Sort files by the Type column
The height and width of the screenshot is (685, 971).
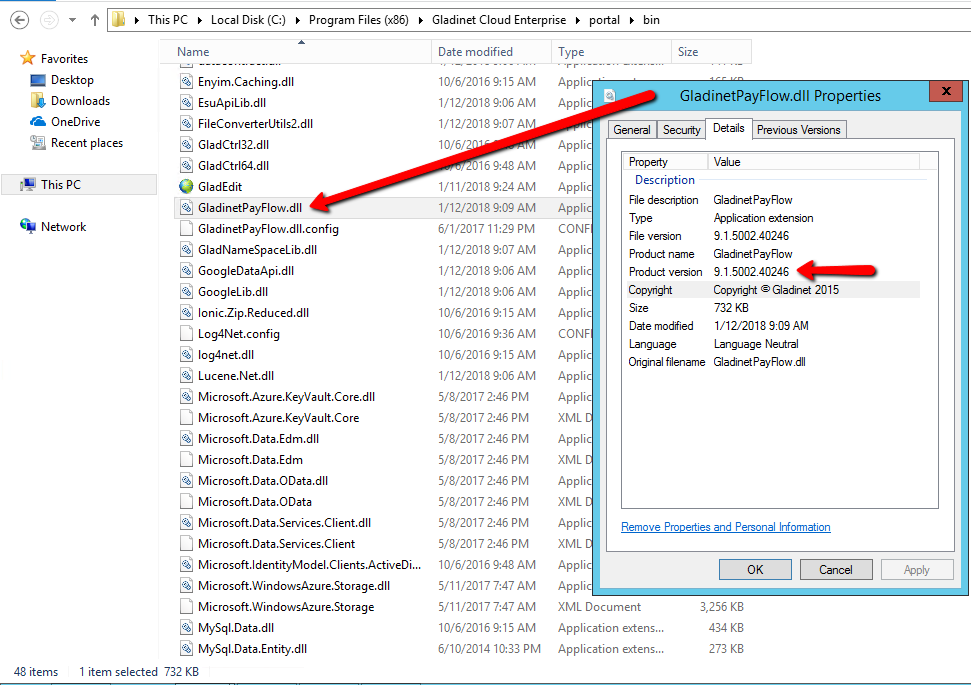point(611,52)
